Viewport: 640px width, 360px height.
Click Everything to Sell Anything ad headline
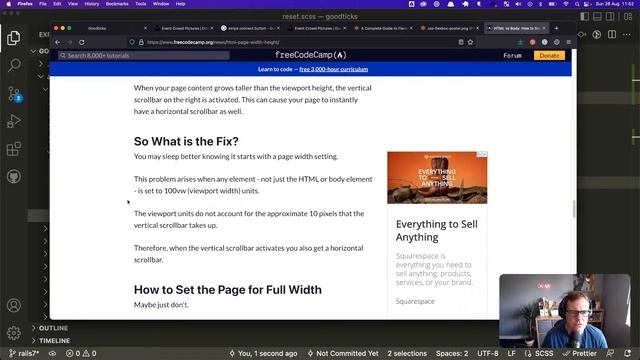coord(436,231)
